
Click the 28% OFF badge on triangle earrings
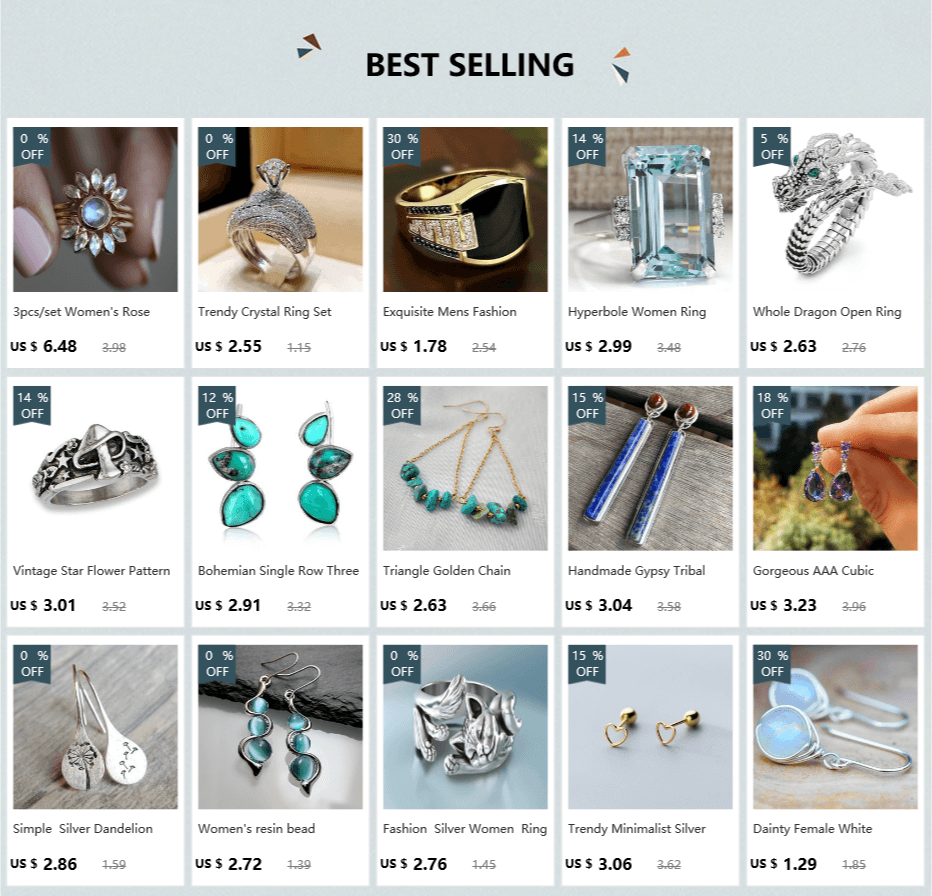[x=402, y=405]
